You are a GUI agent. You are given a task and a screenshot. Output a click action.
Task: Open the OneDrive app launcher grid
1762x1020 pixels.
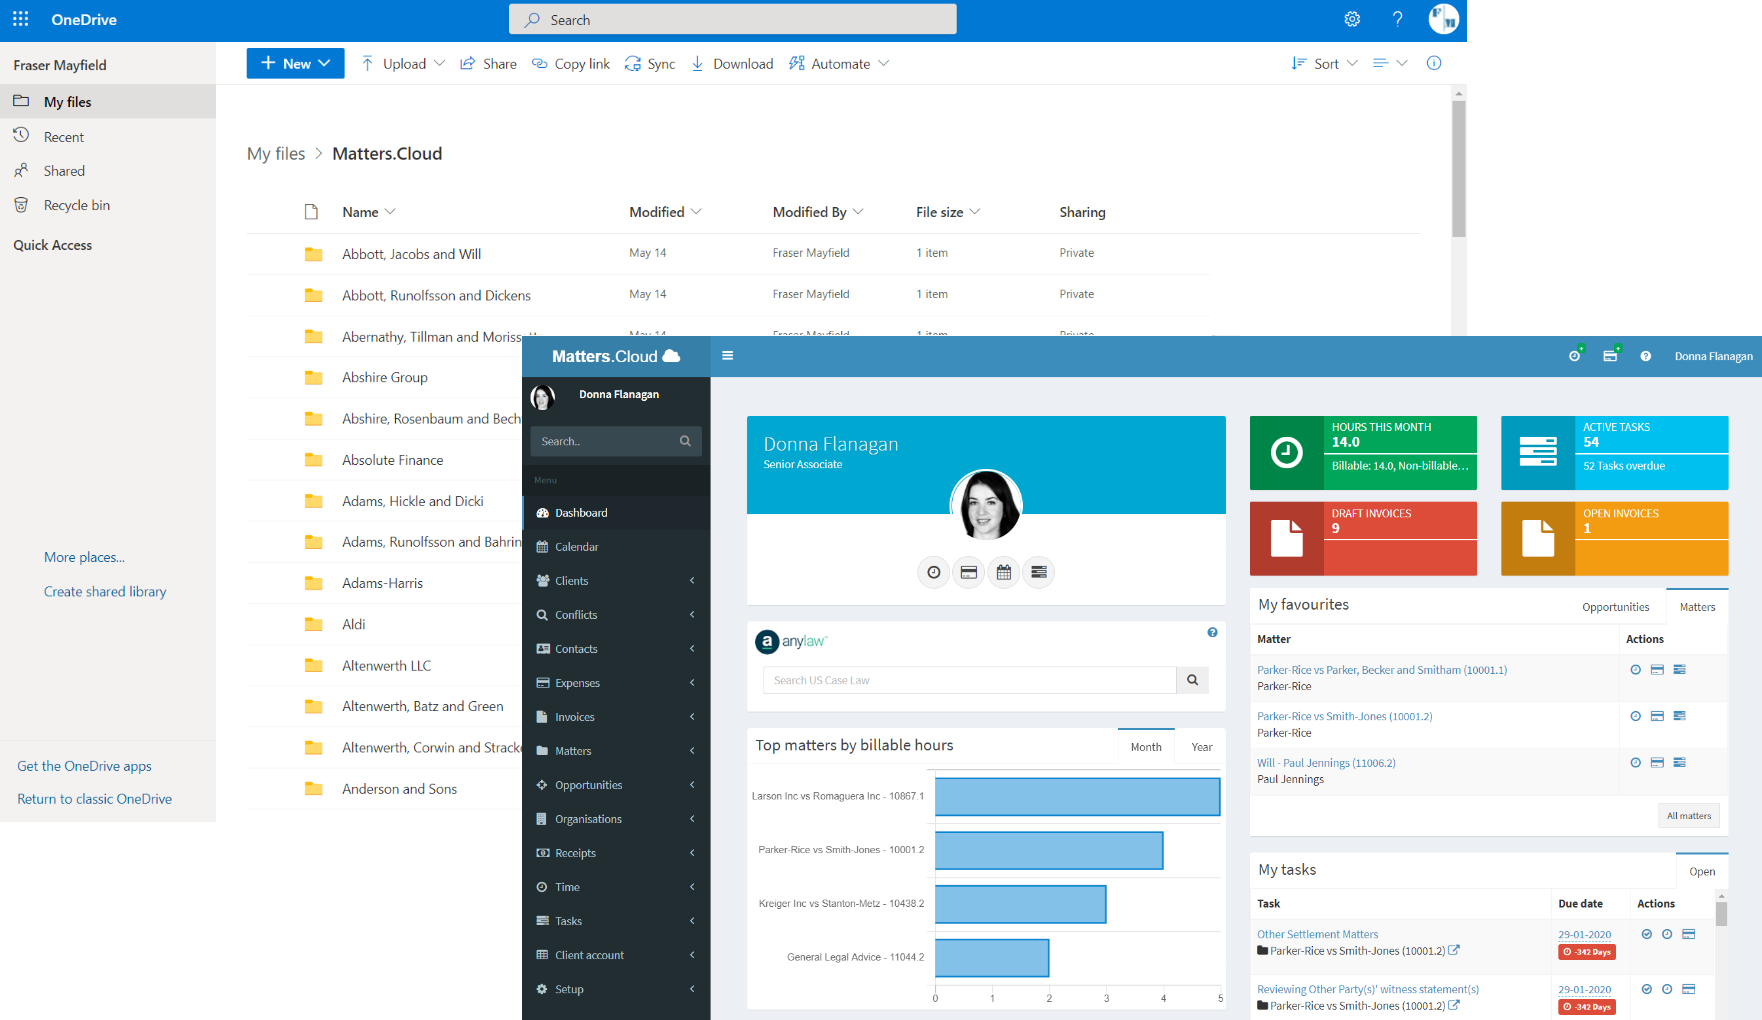pos(20,19)
